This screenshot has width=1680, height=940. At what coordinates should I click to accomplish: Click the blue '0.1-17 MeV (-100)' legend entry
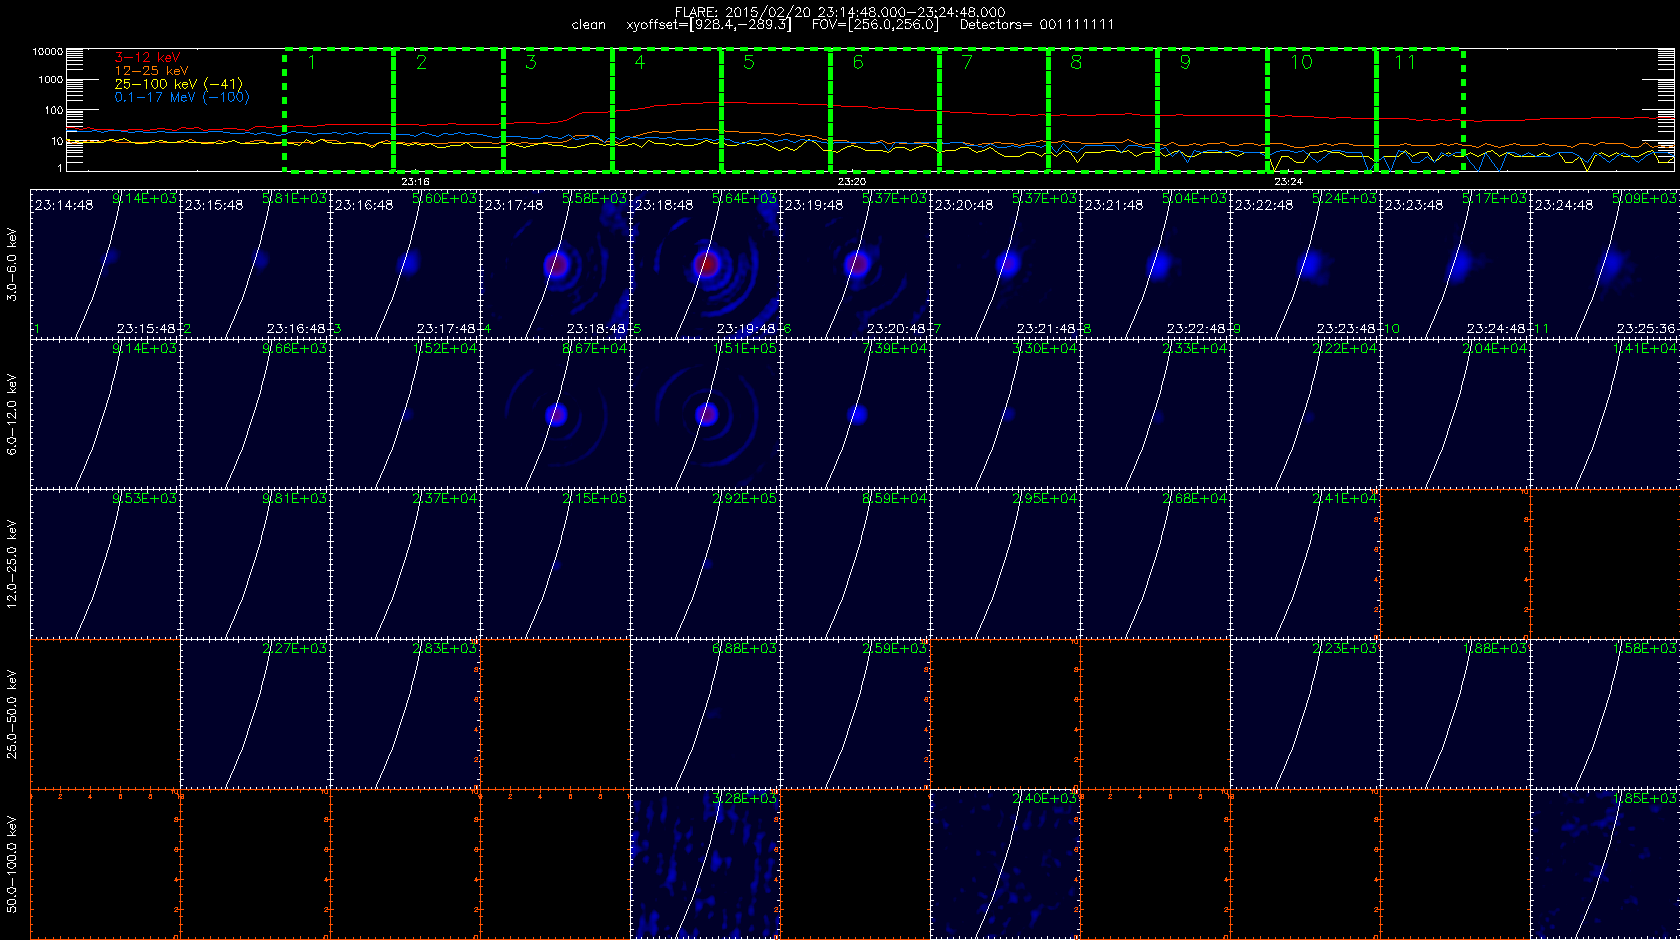point(181,97)
